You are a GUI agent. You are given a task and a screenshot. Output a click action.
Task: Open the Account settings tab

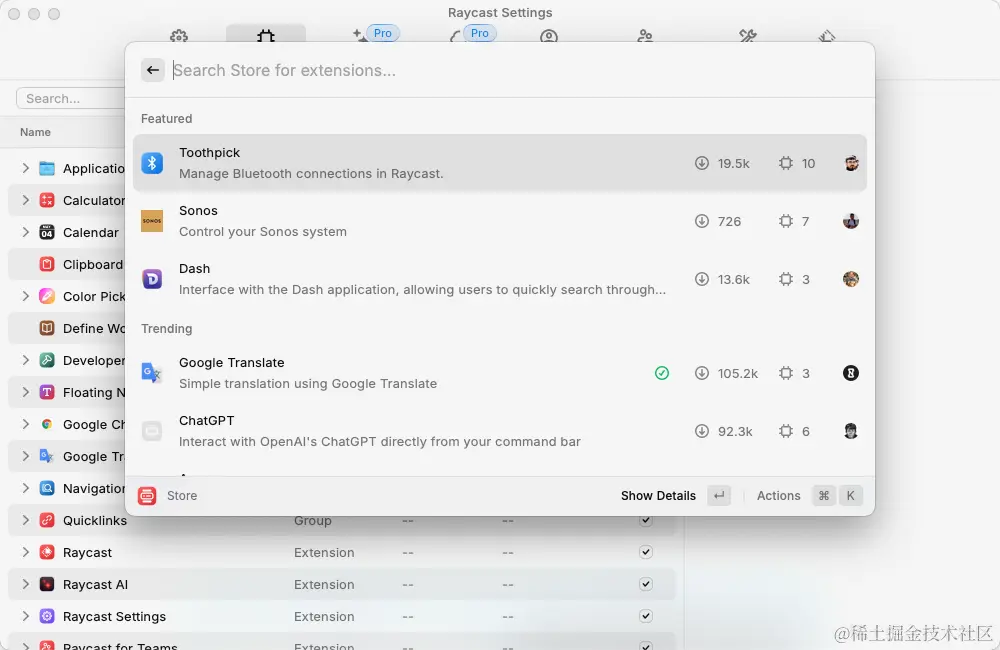548,36
